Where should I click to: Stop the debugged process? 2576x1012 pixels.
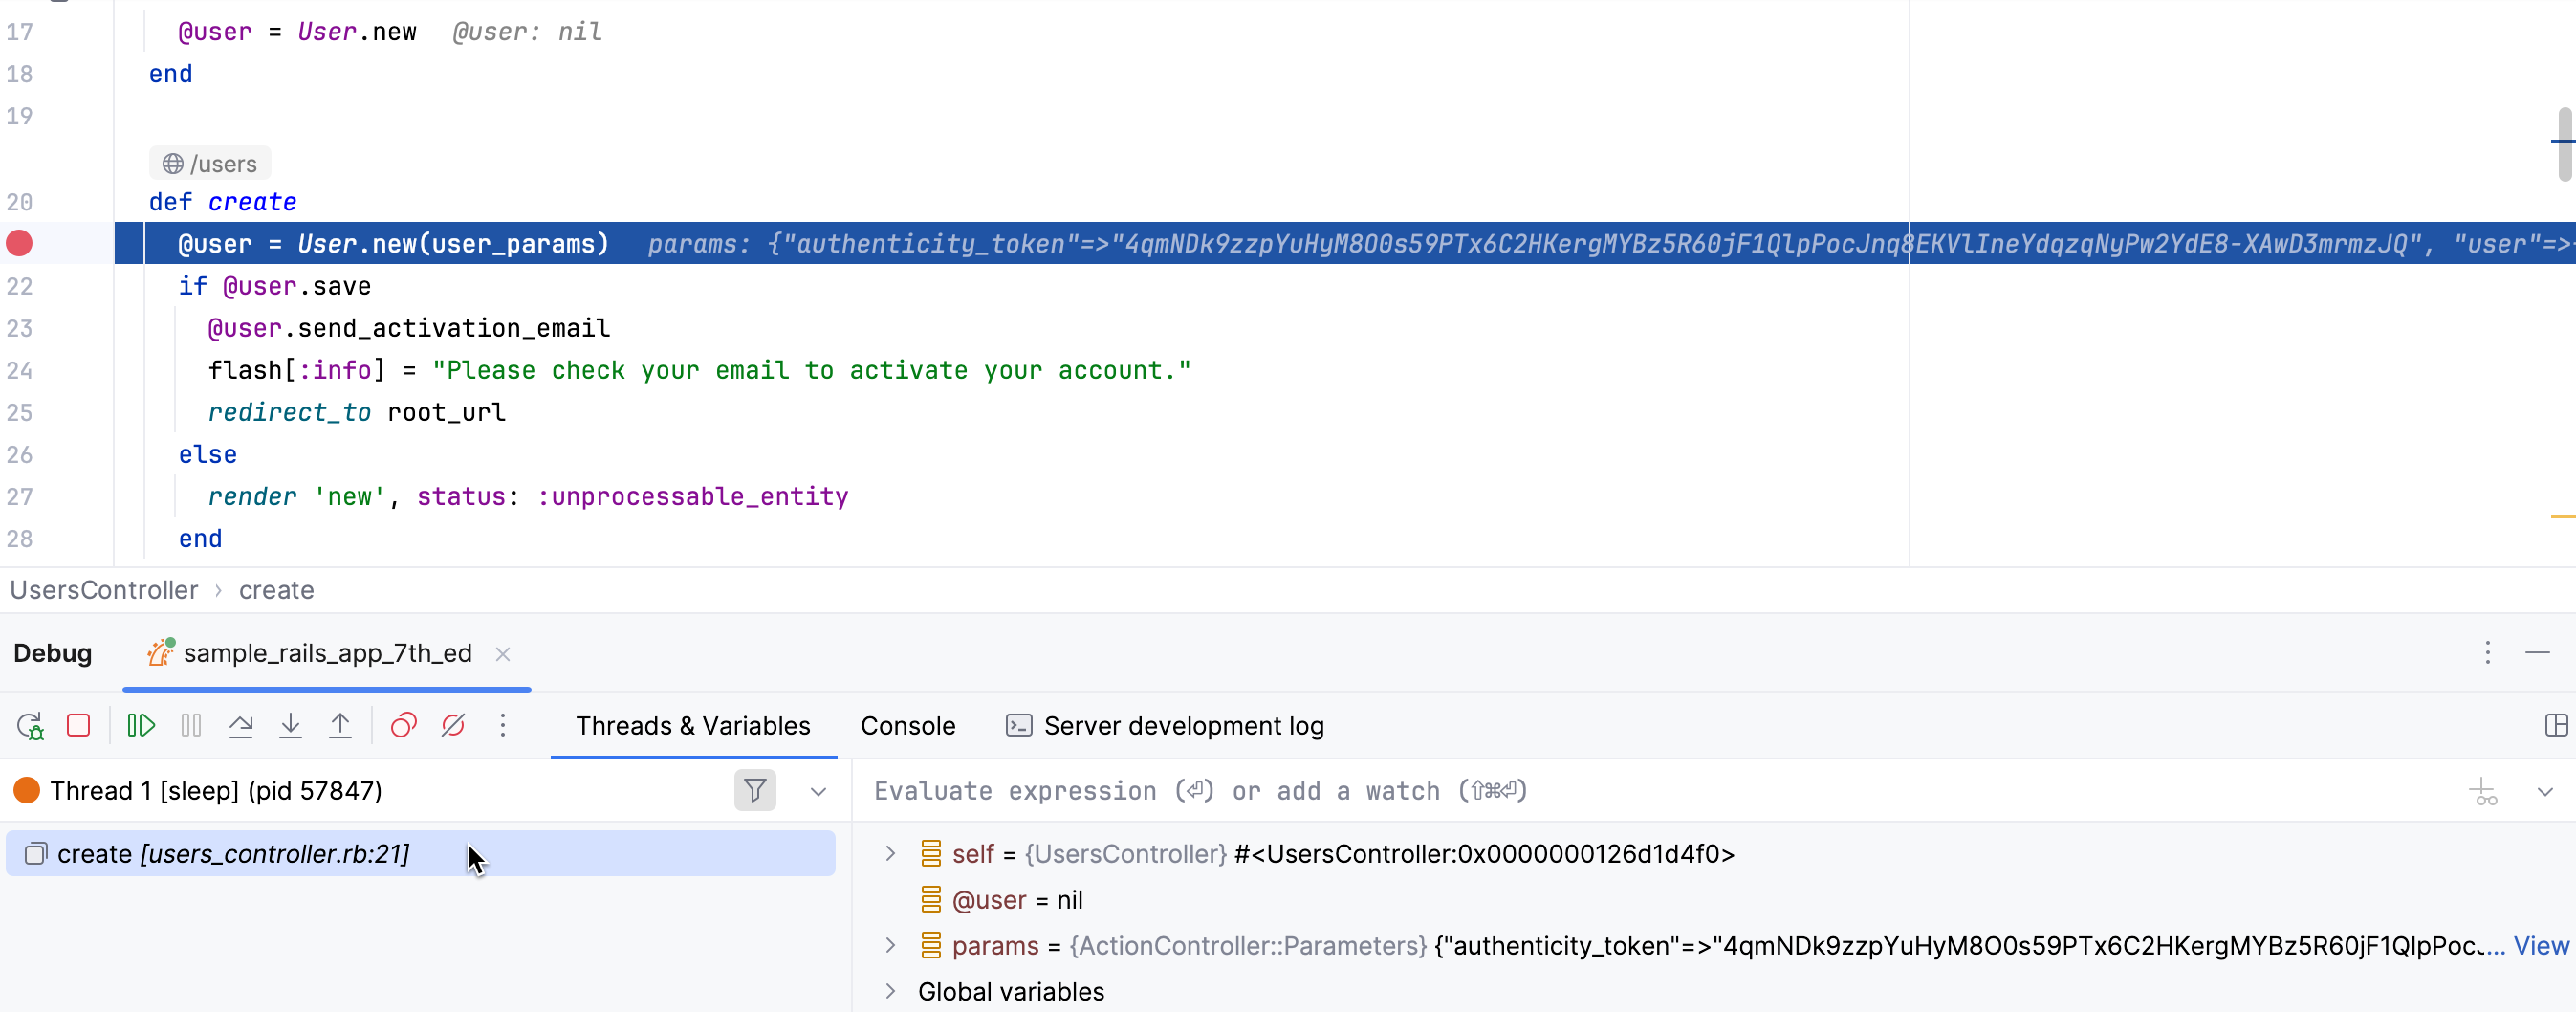pos(79,726)
